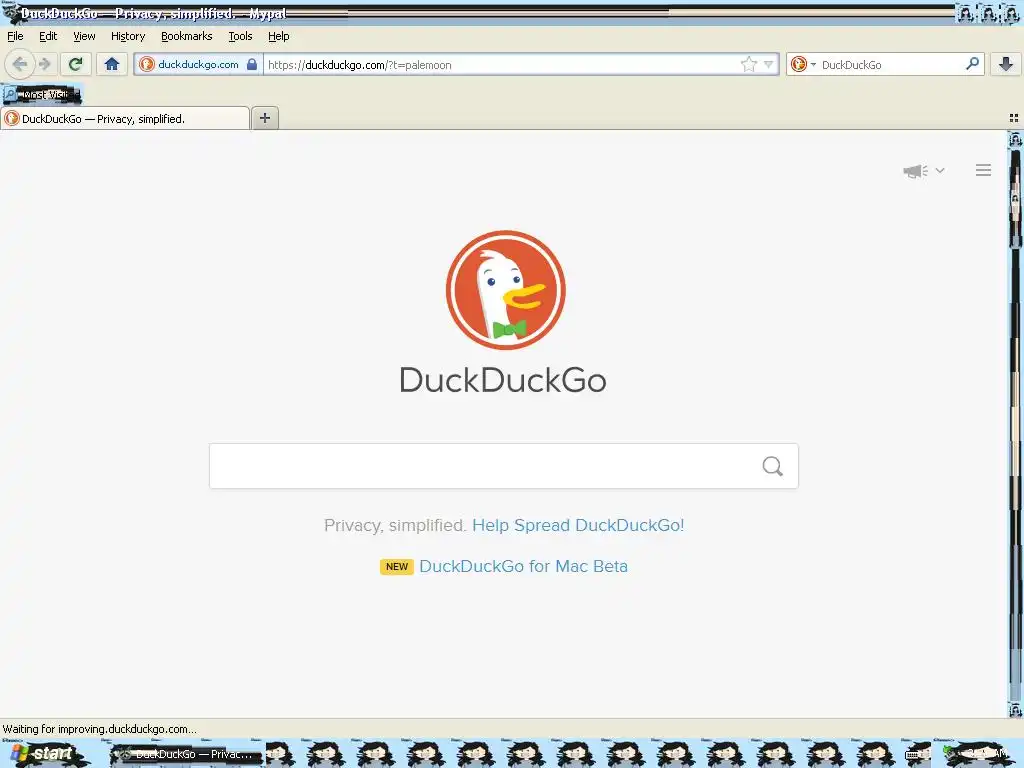
Task: Click the yellow NEW badge
Action: (396, 566)
